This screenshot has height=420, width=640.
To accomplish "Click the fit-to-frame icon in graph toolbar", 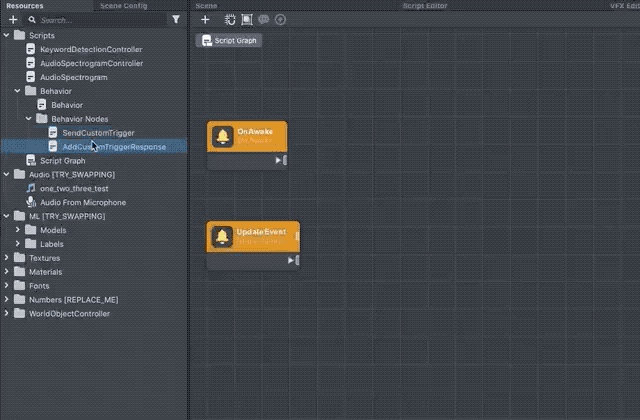I will click(x=247, y=19).
